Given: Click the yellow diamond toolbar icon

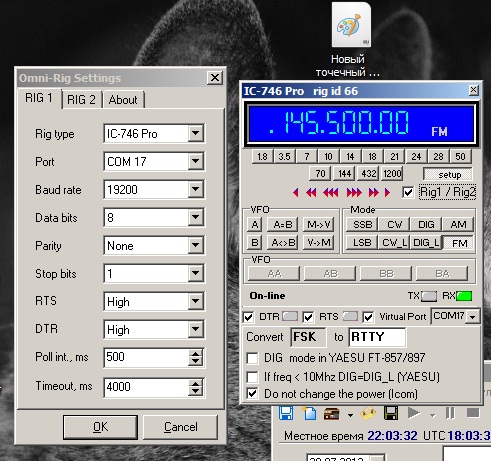Looking at the screenshot, I should click(x=368, y=414).
